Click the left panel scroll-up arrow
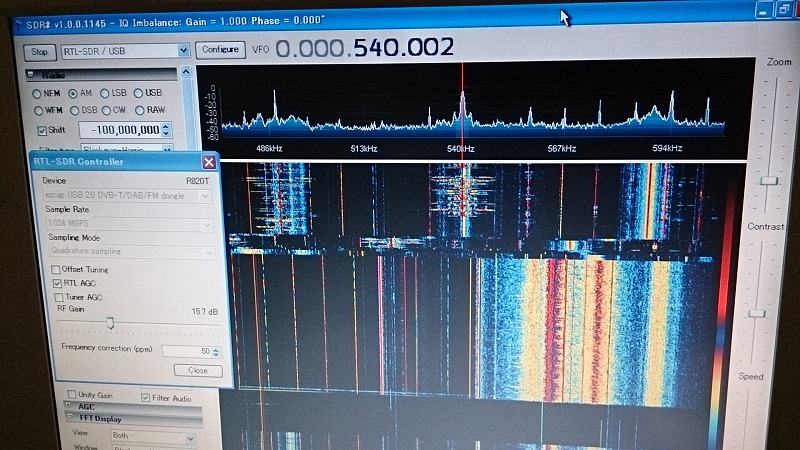Screen dimensions: 800x450 [x=186, y=72]
